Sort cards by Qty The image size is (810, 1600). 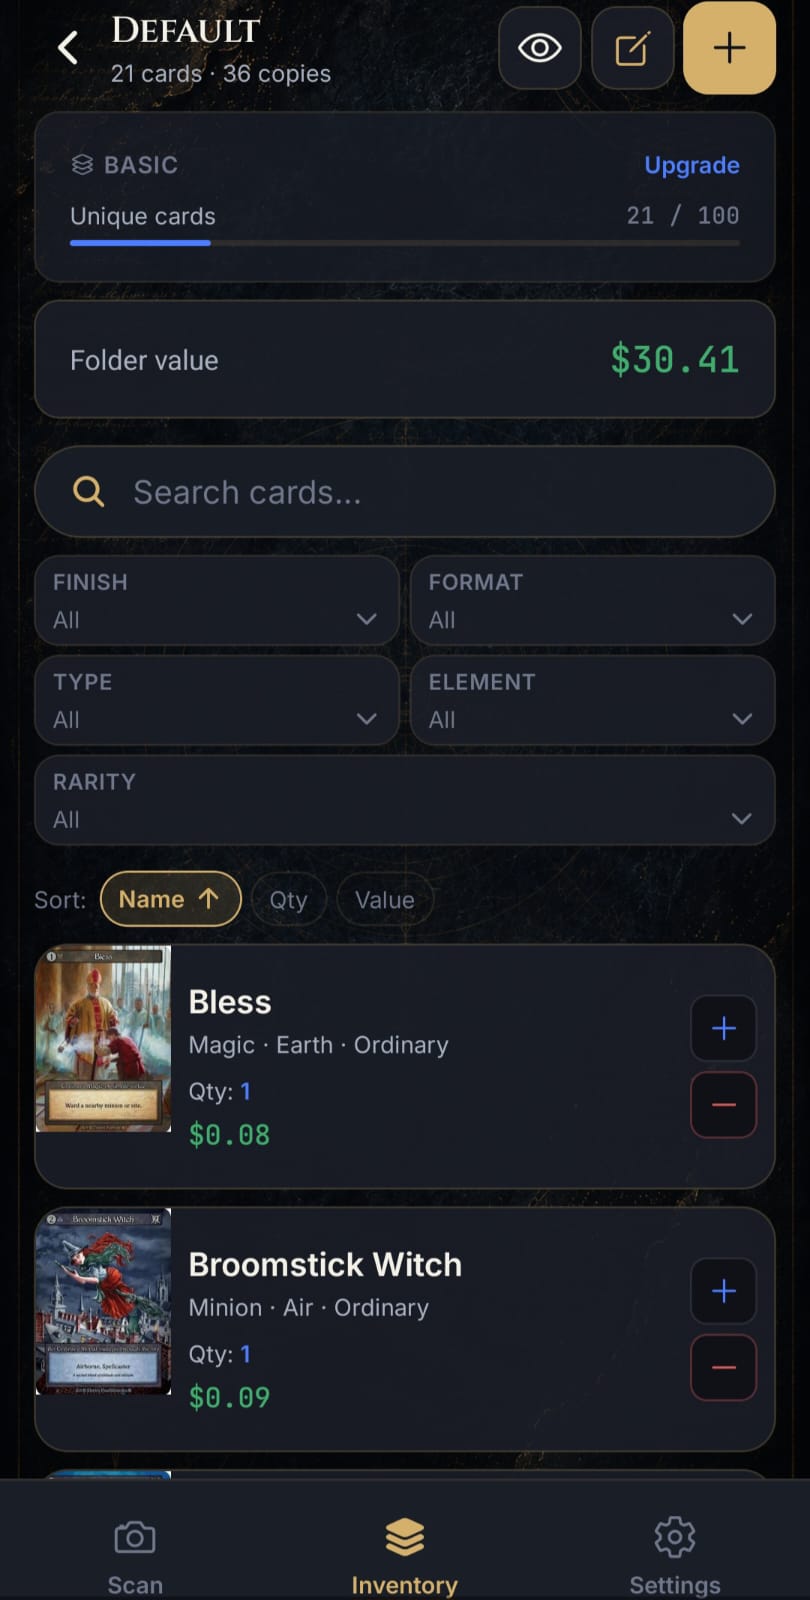289,899
